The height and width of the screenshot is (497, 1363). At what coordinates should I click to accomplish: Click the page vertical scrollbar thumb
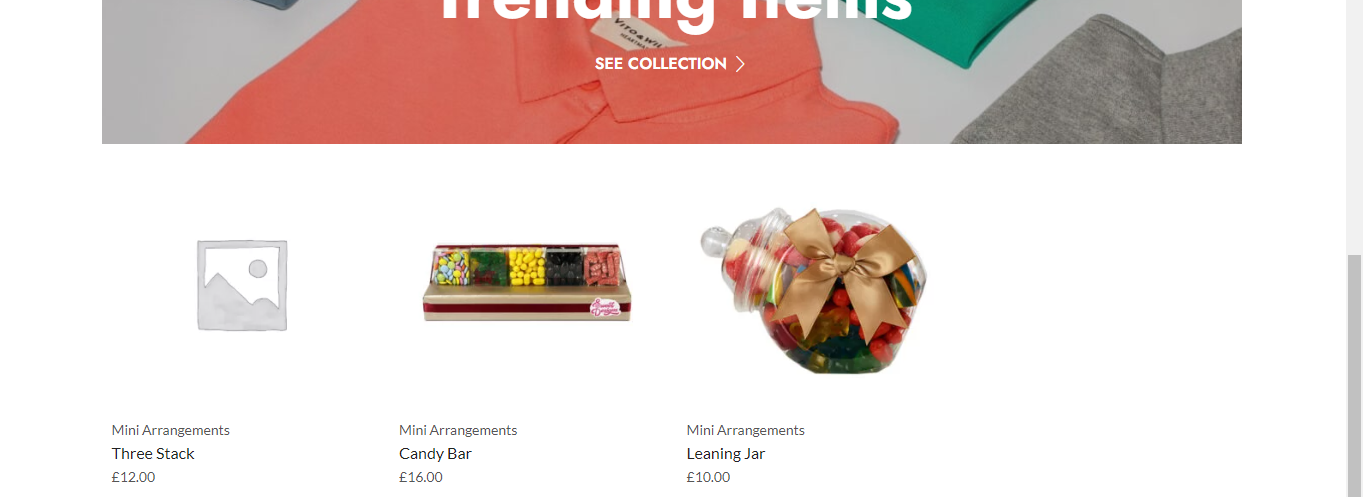coord(1355,376)
